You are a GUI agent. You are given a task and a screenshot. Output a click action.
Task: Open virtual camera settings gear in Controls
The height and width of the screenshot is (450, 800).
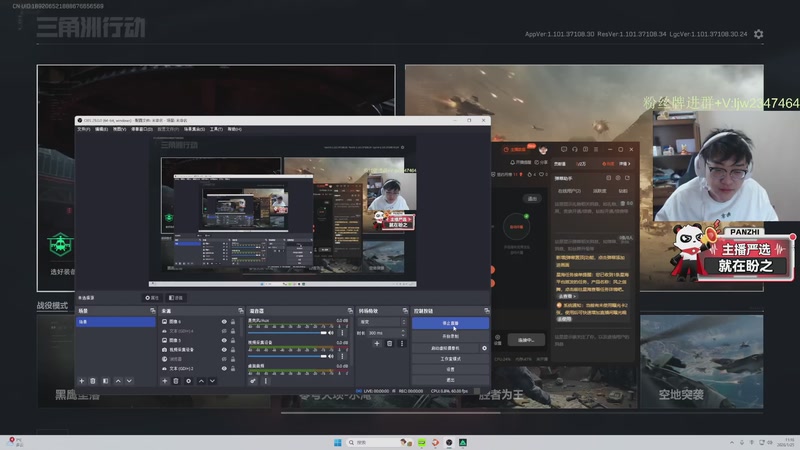(x=484, y=348)
